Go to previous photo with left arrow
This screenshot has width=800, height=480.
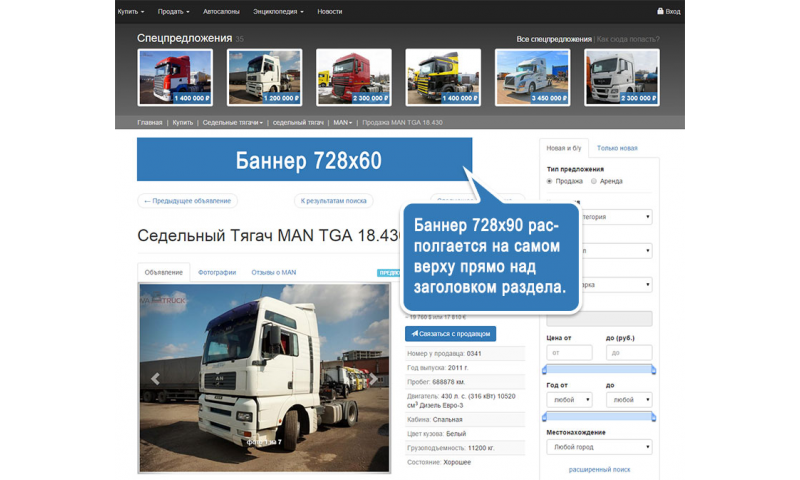tap(155, 379)
